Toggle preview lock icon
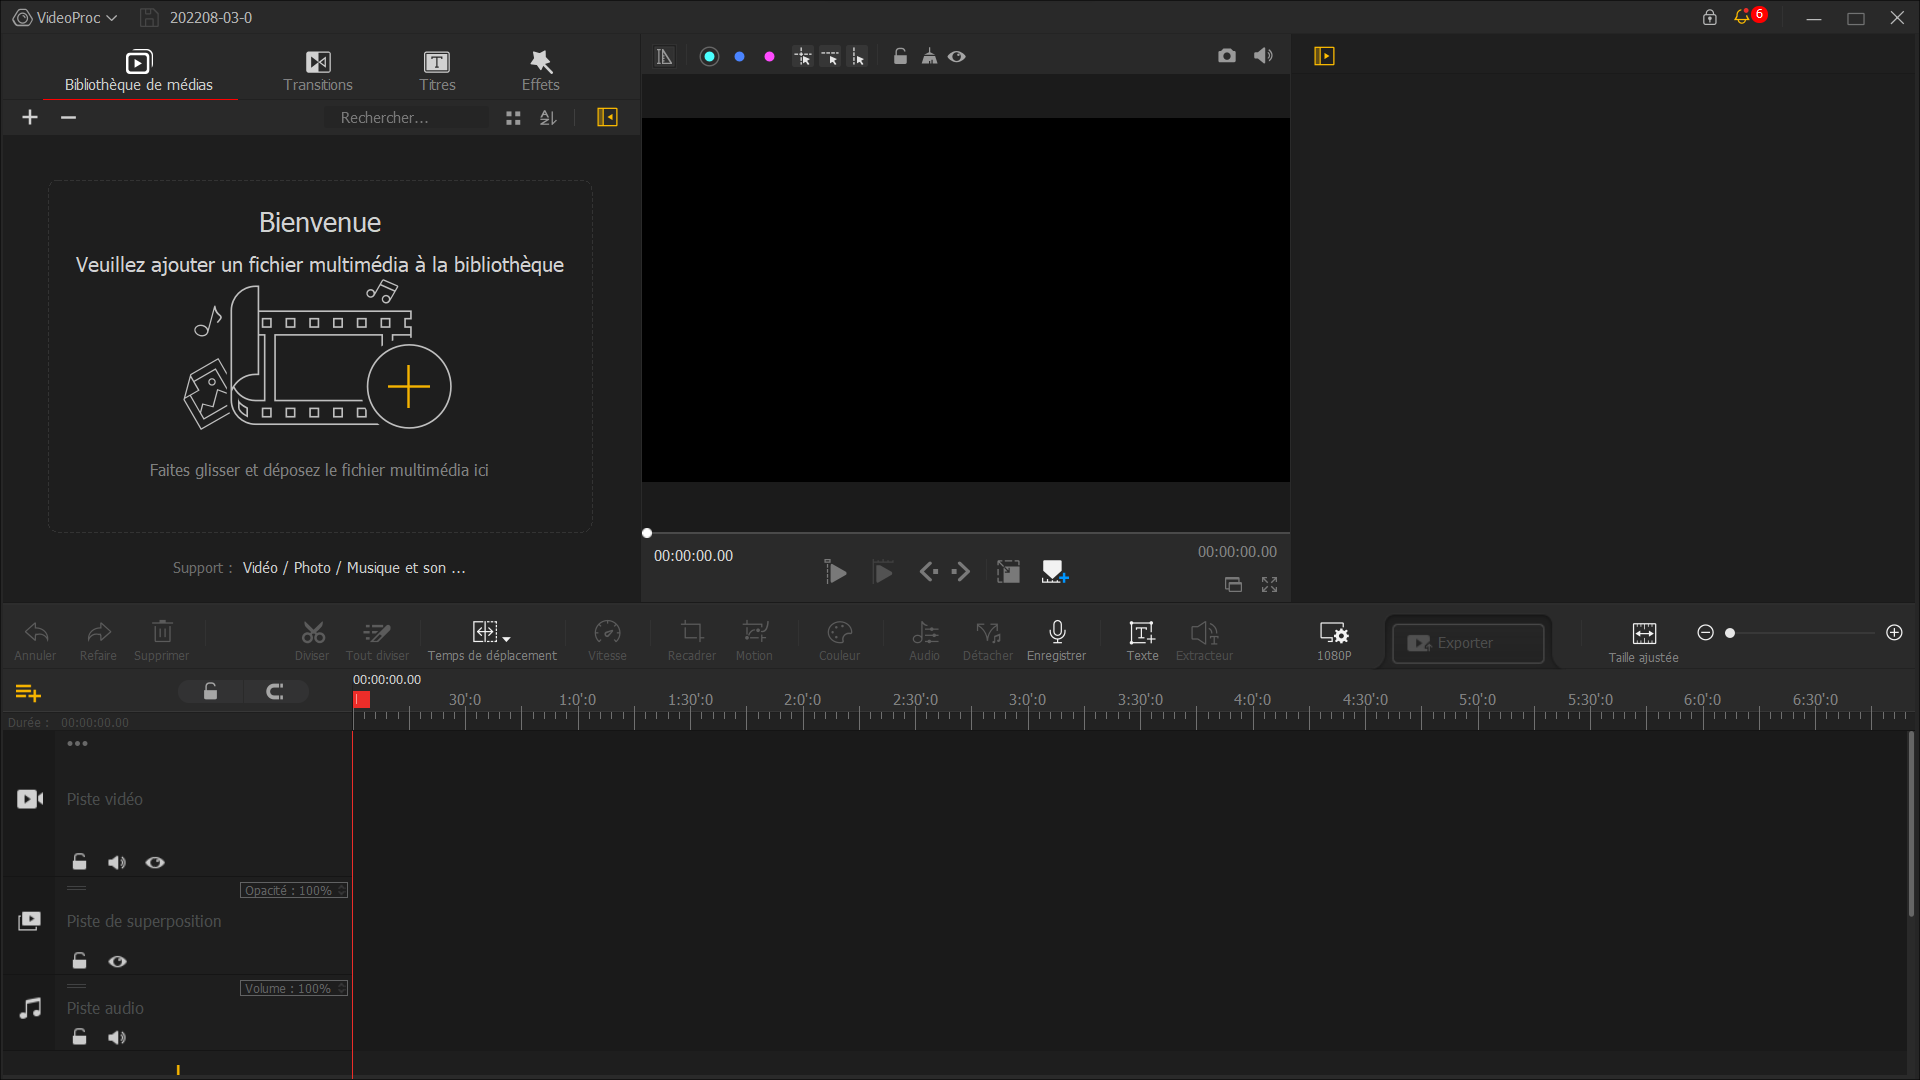The width and height of the screenshot is (1920, 1080). (x=900, y=57)
